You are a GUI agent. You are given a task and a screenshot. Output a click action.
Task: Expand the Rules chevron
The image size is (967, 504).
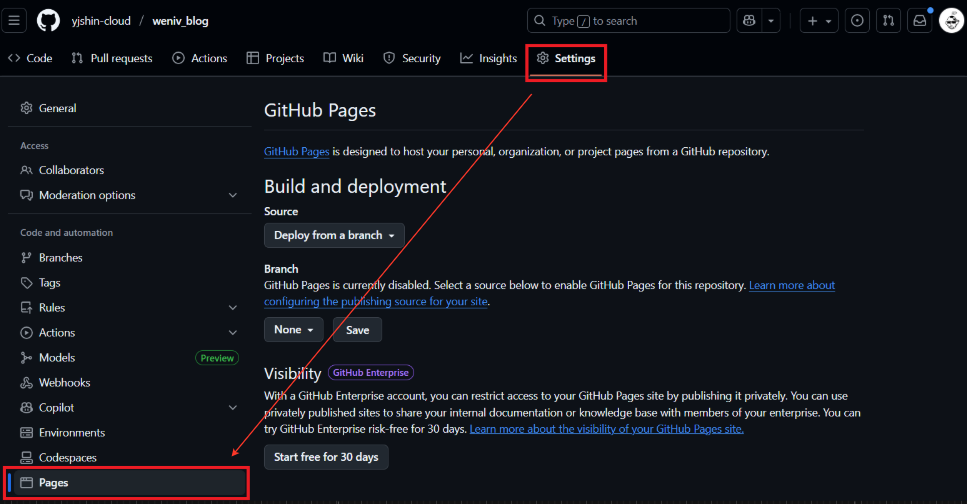point(233,307)
